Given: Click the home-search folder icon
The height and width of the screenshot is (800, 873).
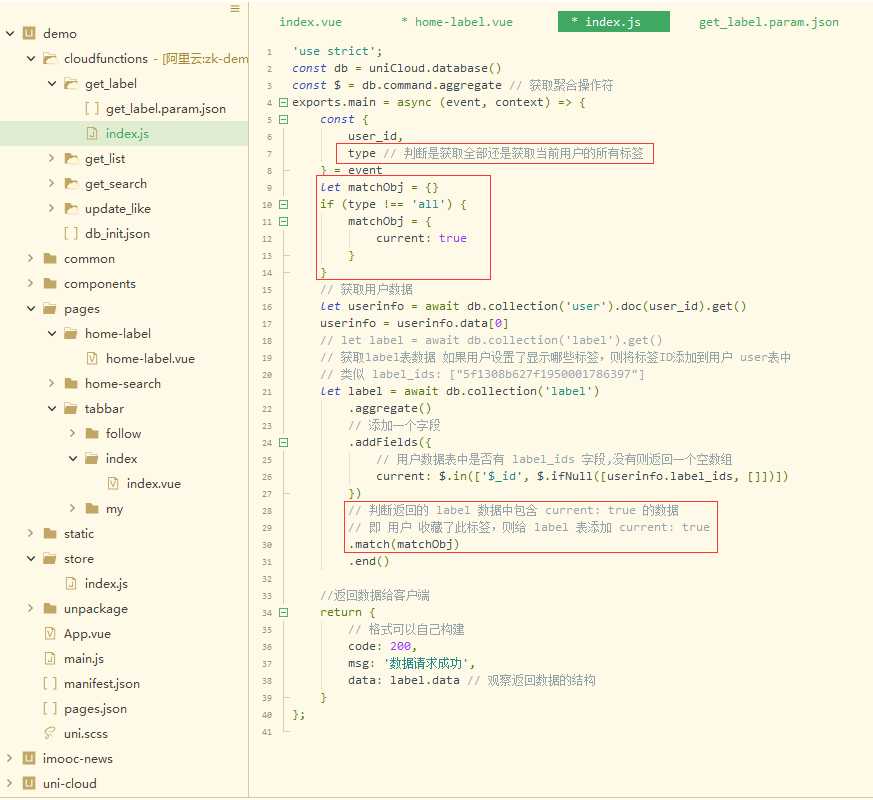Looking at the screenshot, I should tap(71, 384).
